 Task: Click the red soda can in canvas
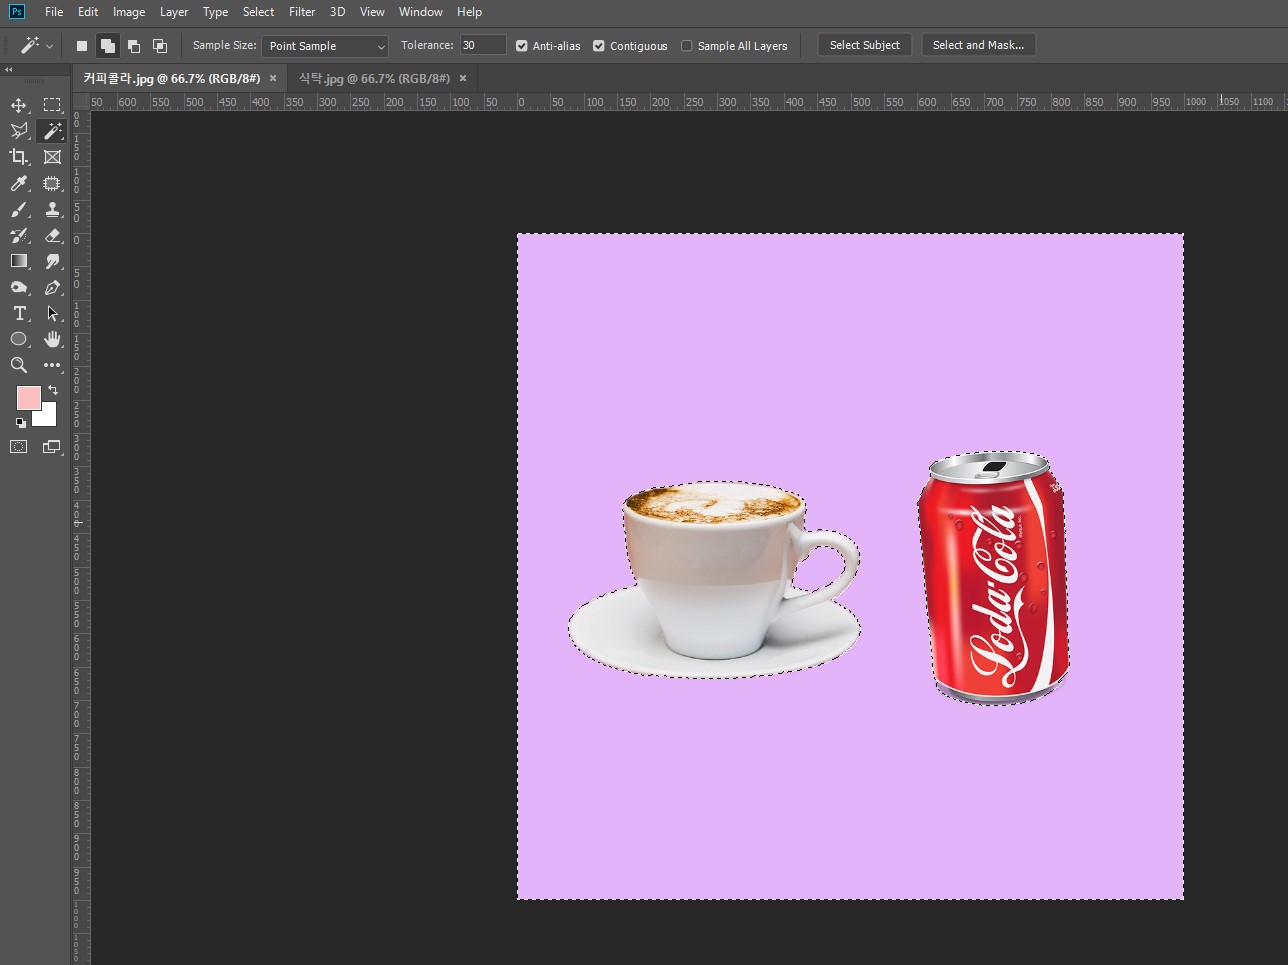[x=994, y=578]
